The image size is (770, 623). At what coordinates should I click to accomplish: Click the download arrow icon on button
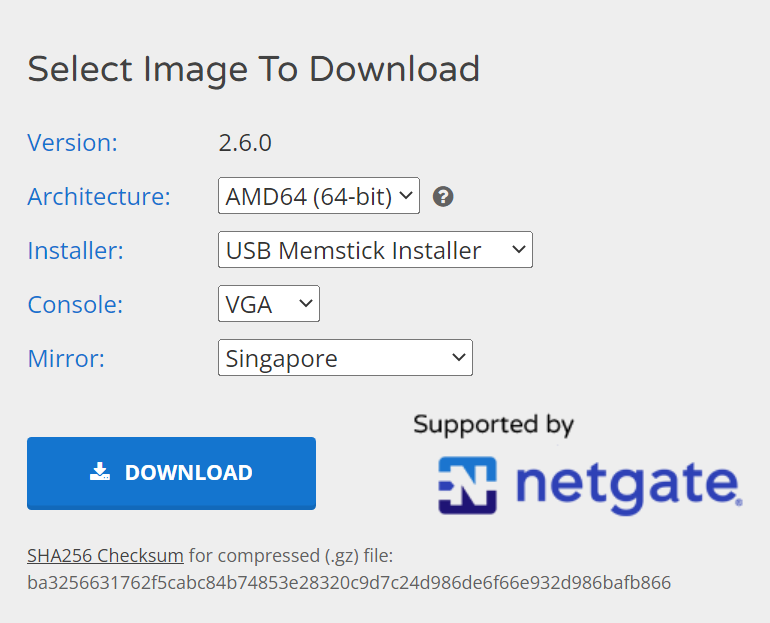click(100, 472)
